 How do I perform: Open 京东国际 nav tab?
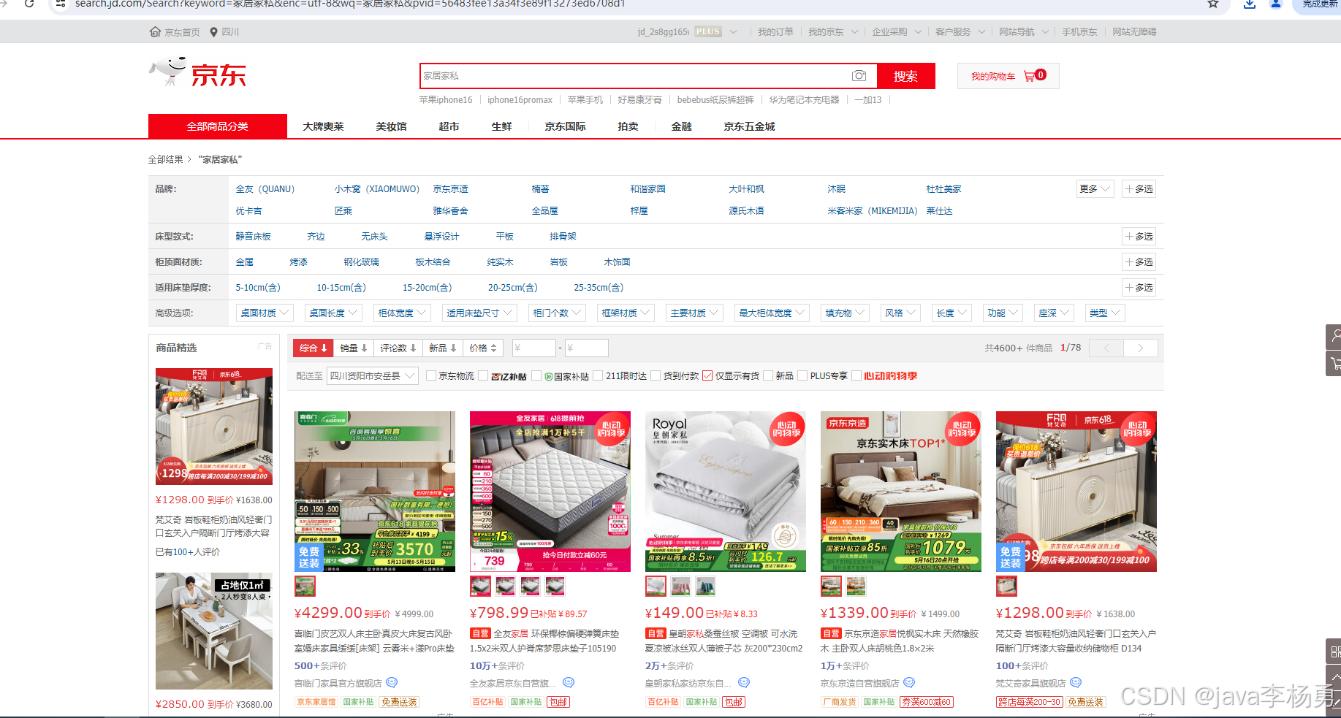[565, 127]
